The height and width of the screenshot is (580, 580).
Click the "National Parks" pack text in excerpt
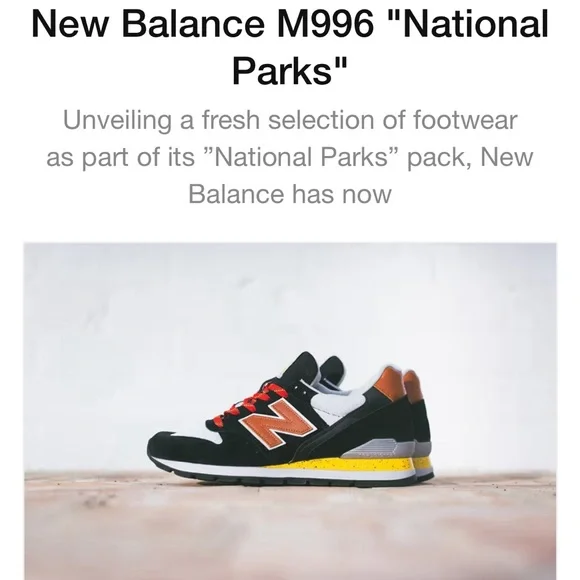click(x=305, y=157)
